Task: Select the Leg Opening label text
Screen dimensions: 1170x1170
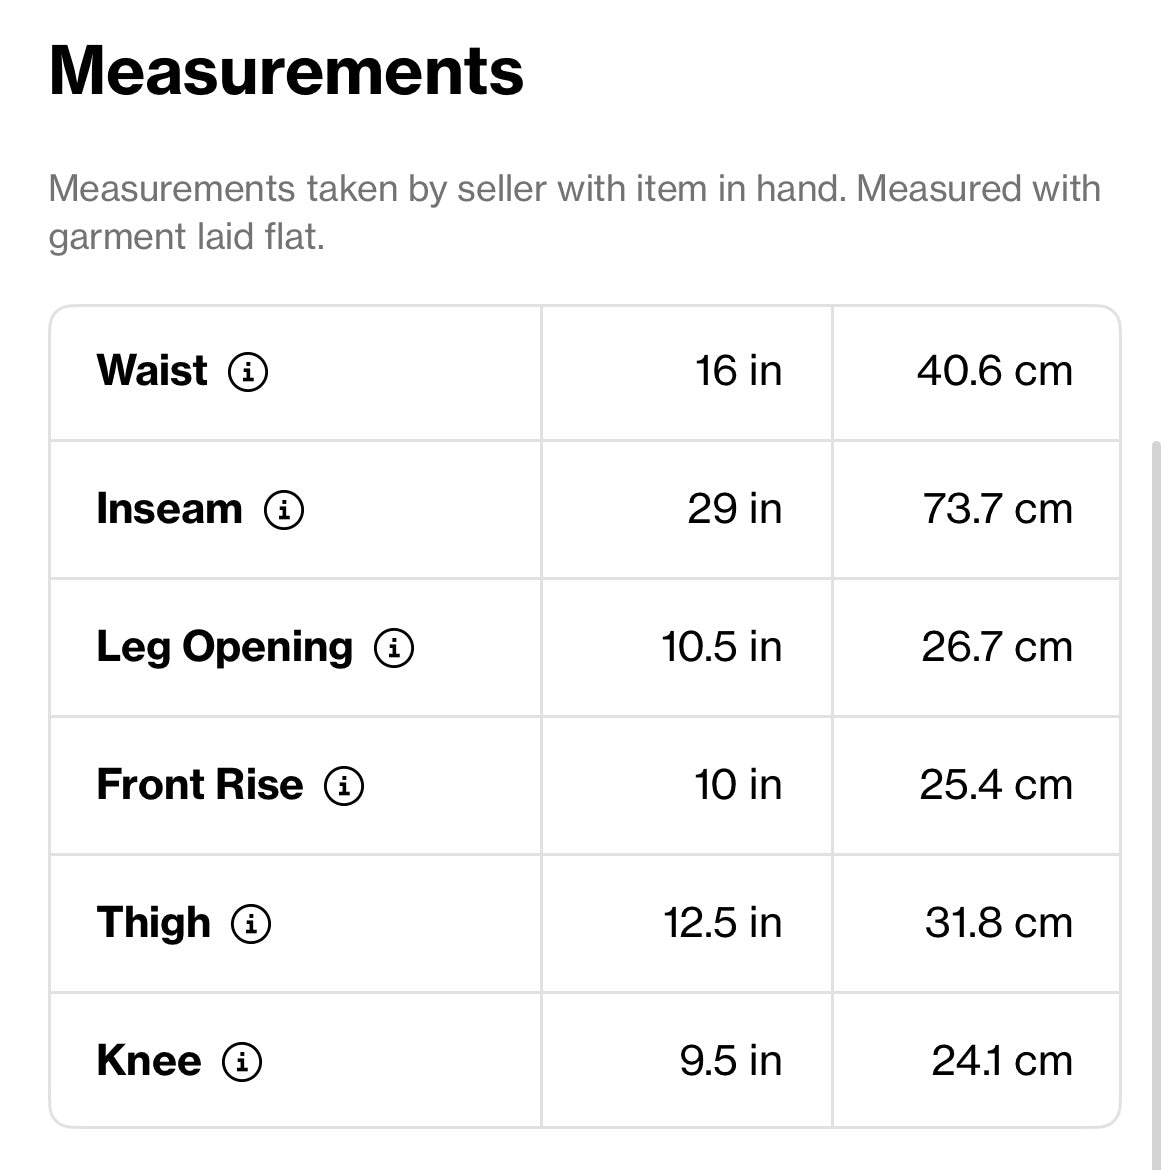Action: point(225,647)
